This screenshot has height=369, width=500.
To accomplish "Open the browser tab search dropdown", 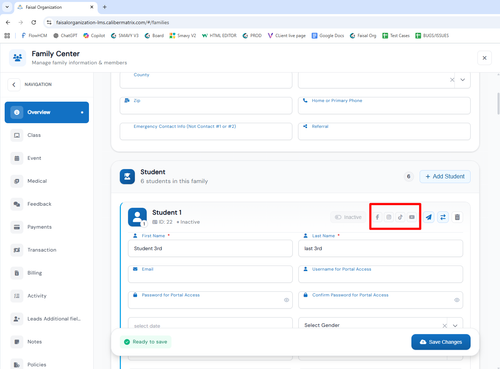I will point(7,7).
